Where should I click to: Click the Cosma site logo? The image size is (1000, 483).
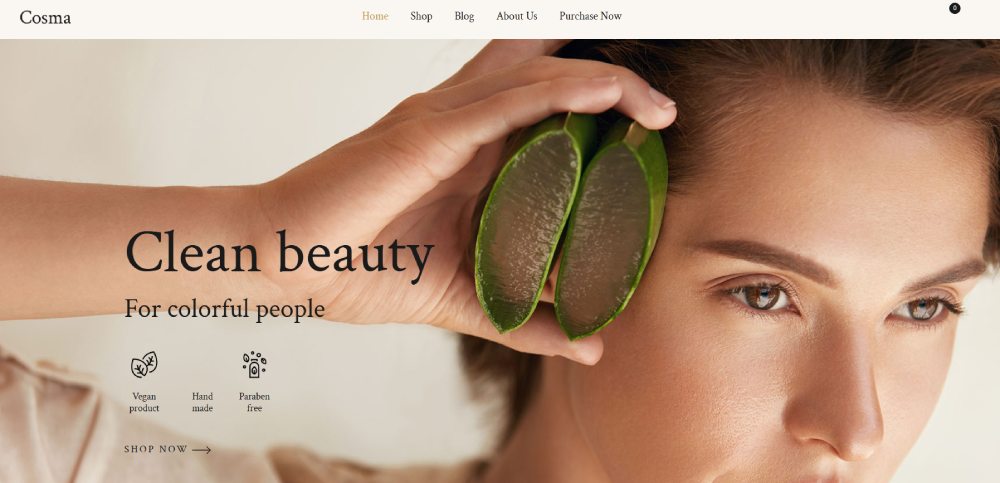coord(45,17)
